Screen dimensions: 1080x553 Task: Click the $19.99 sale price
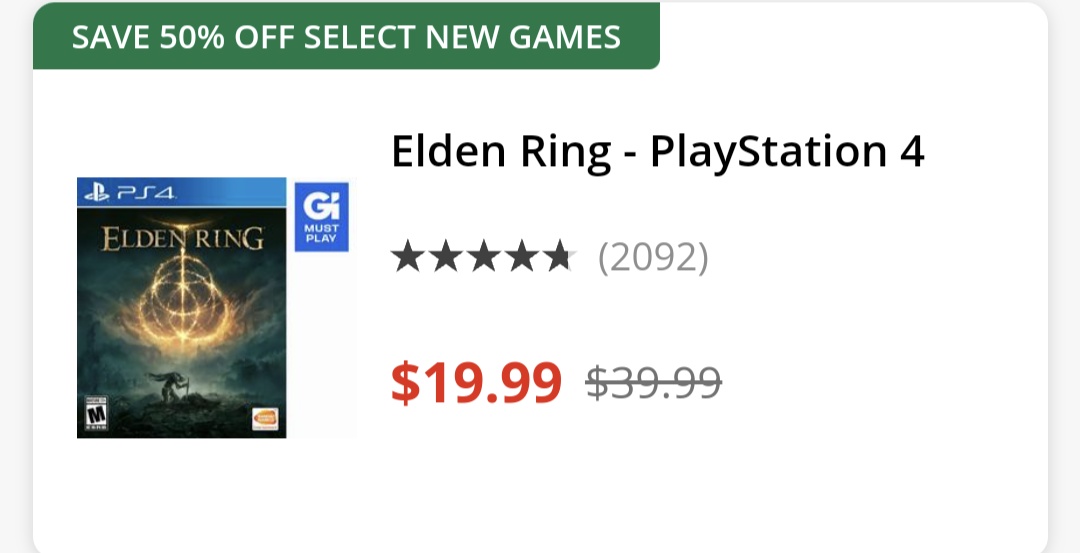(x=476, y=382)
